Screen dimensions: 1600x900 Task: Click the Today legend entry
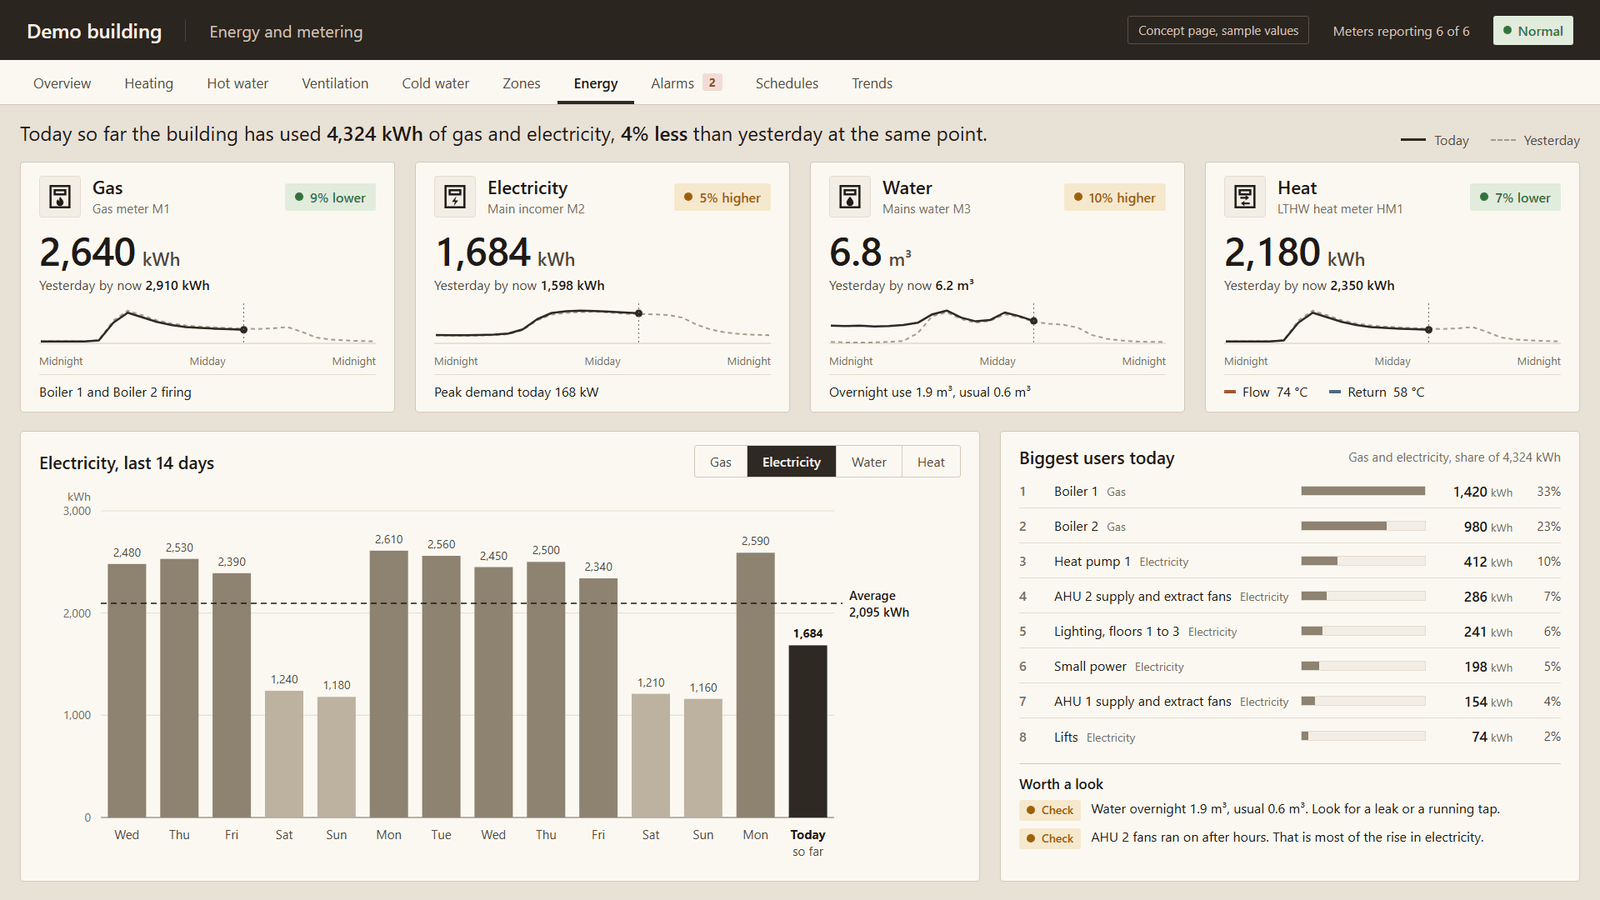pos(1435,140)
